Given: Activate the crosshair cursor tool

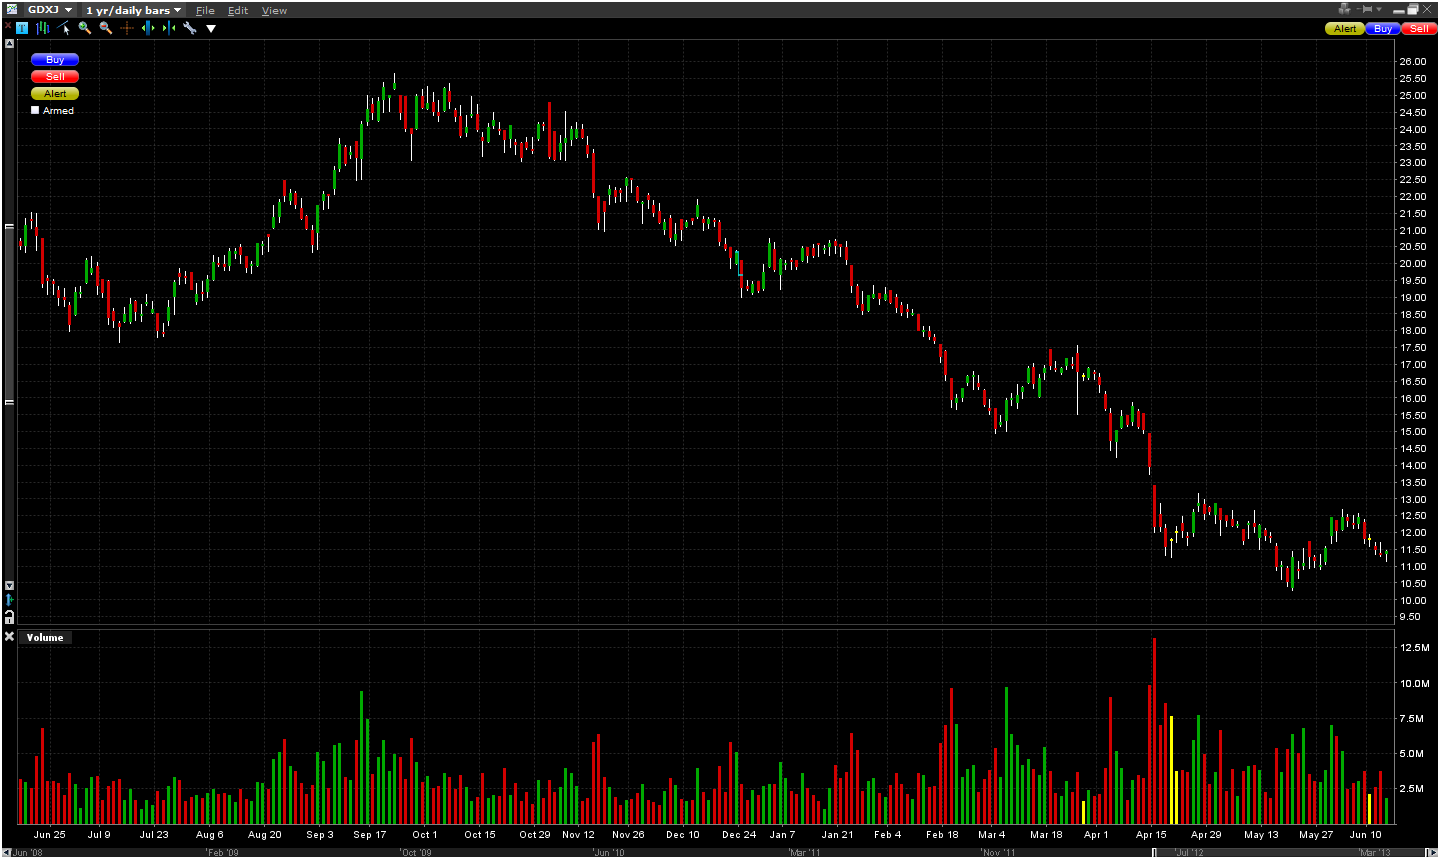Looking at the screenshot, I should click(127, 28).
